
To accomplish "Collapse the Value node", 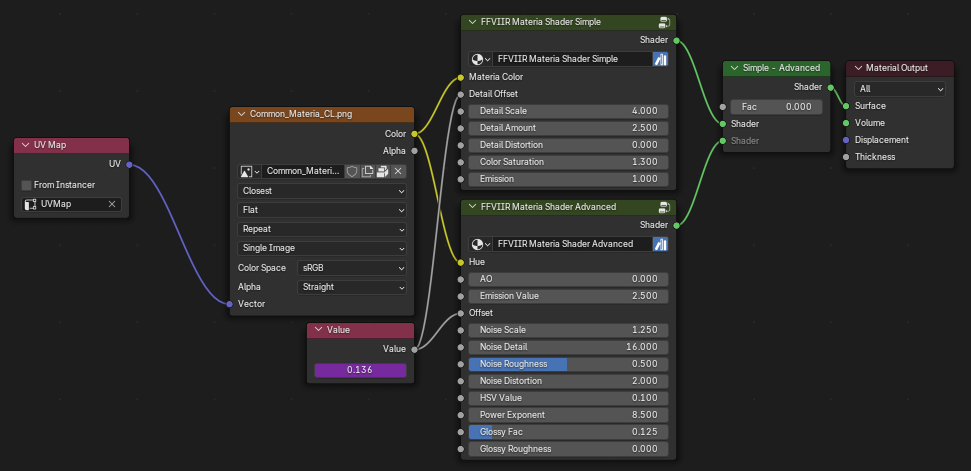I will (318, 330).
